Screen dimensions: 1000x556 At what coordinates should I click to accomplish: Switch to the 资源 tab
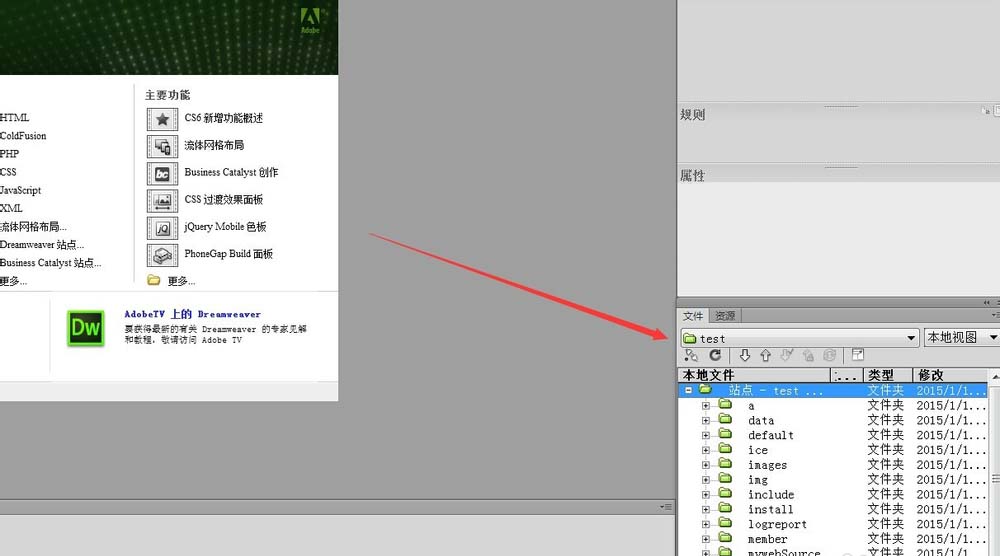click(x=724, y=316)
